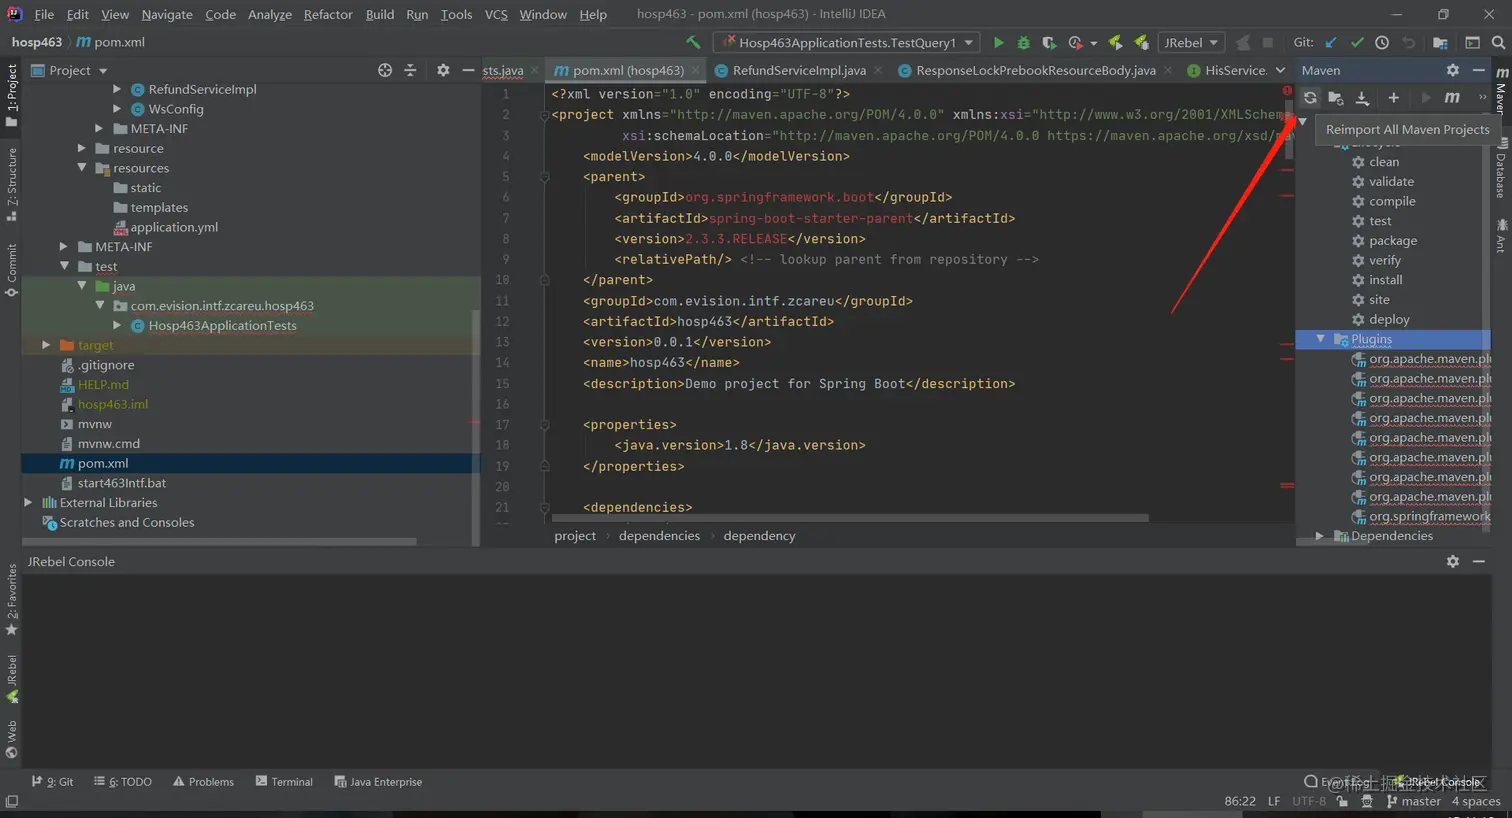Screen dimensions: 1512x818
Task: Close the pom.xml editor tab
Action: (697, 71)
